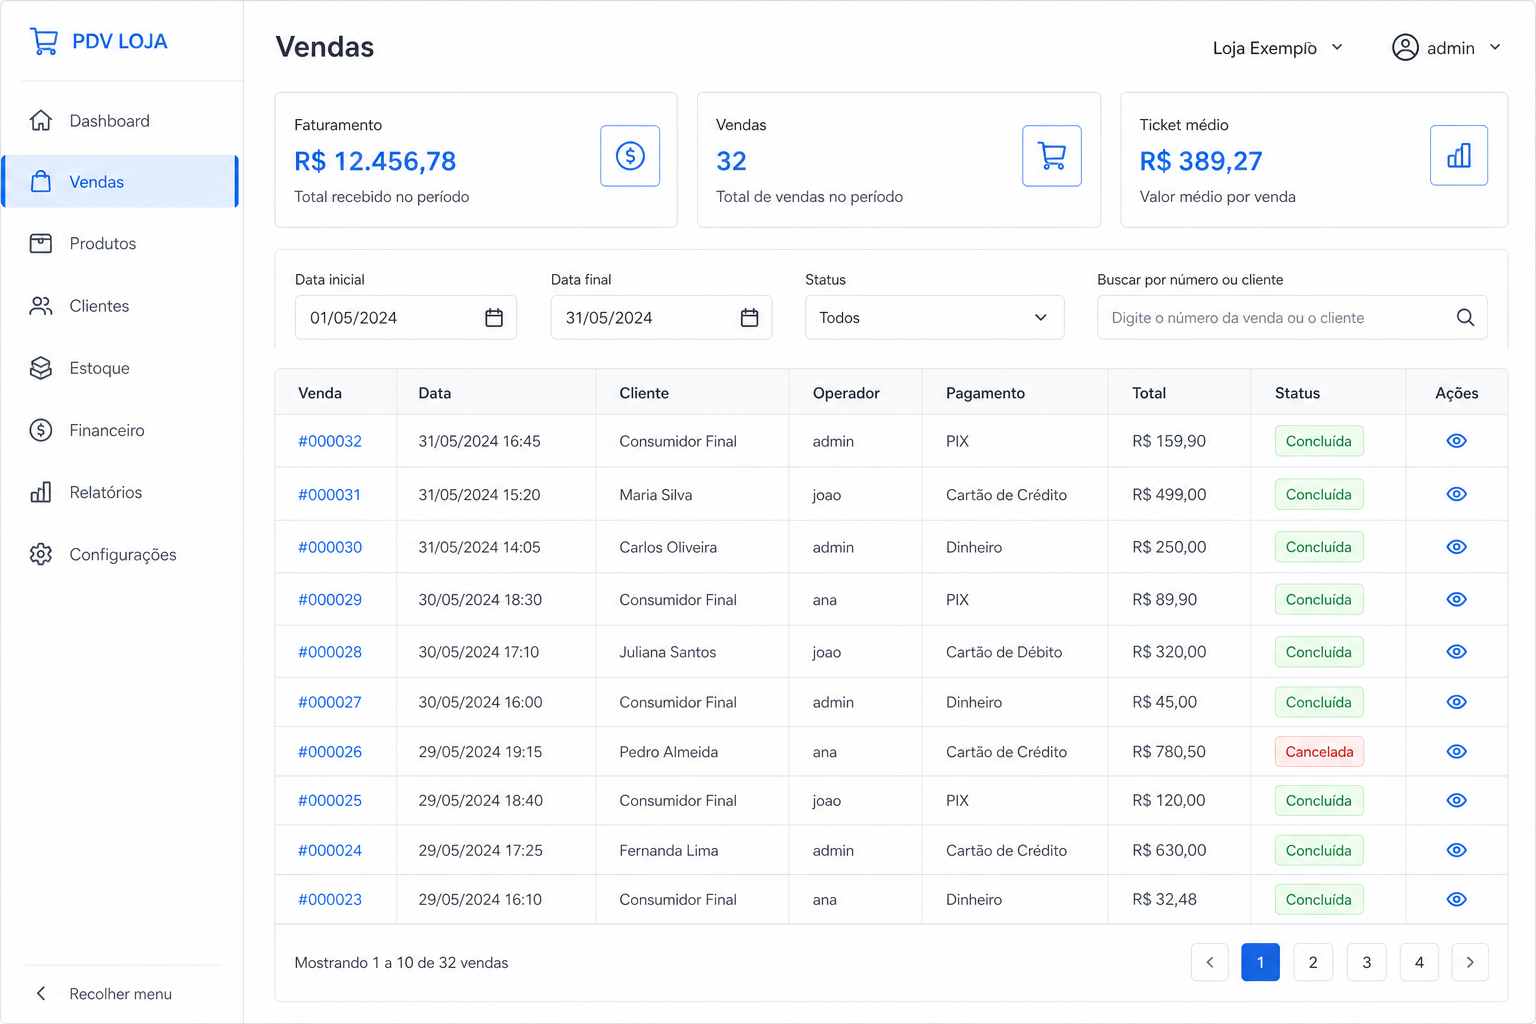This screenshot has height=1024, width=1536.
Task: Click the R$ 12.456,78 Faturamento value
Action: pyautogui.click(x=375, y=161)
